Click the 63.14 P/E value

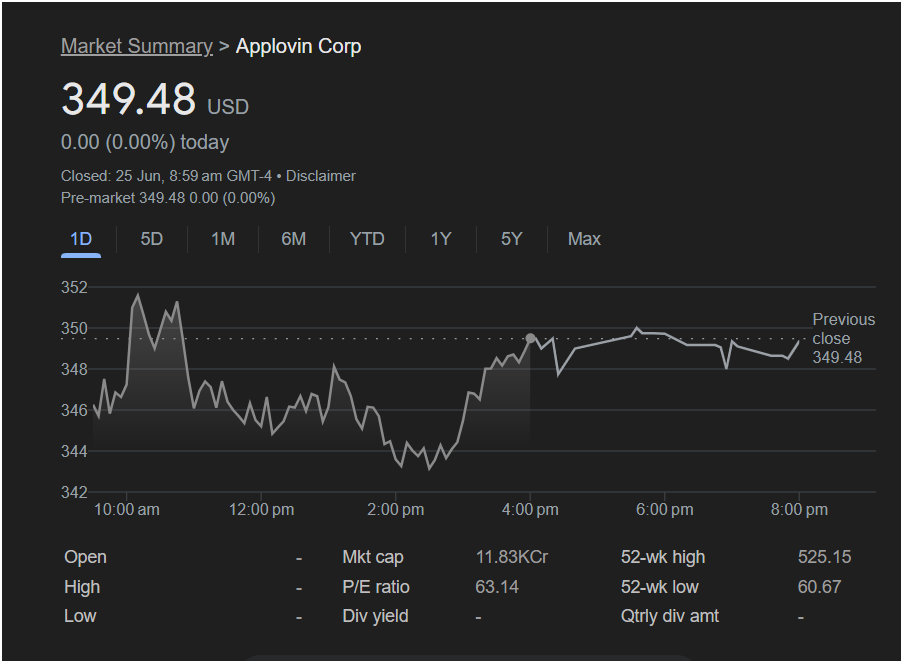497,587
